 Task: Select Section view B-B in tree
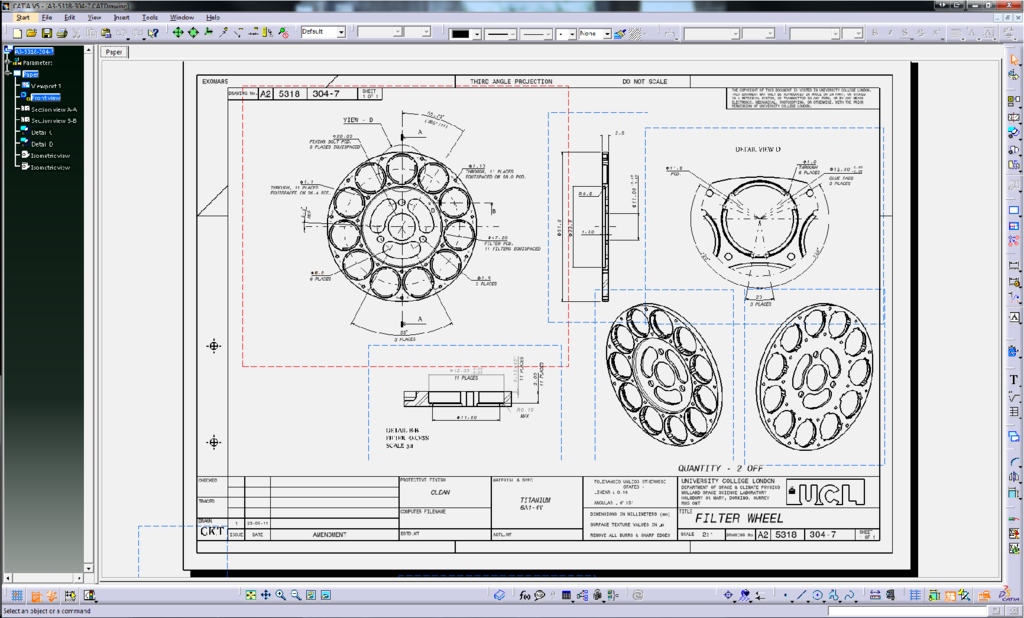coord(54,121)
